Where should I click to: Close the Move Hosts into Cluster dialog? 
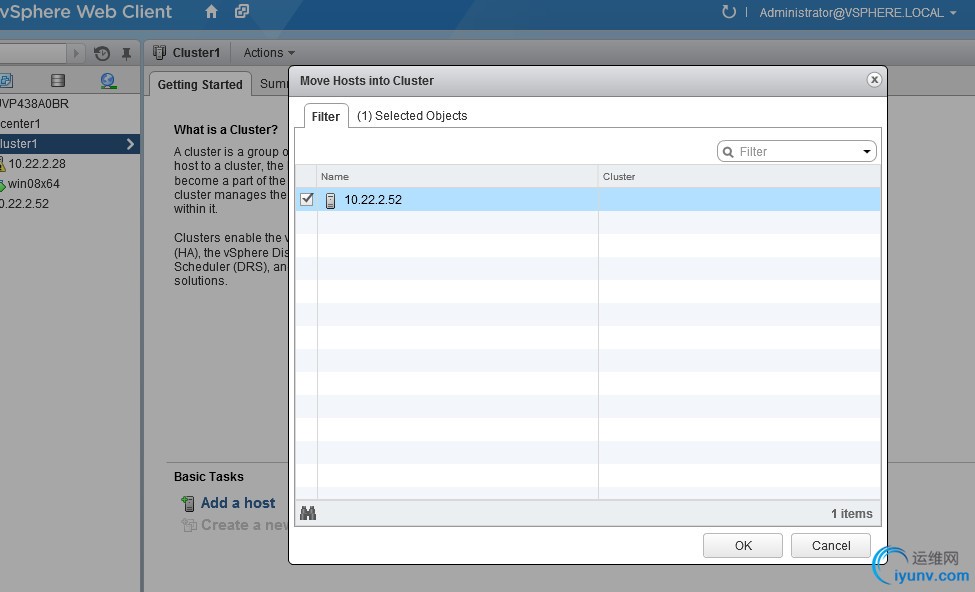coord(874,80)
